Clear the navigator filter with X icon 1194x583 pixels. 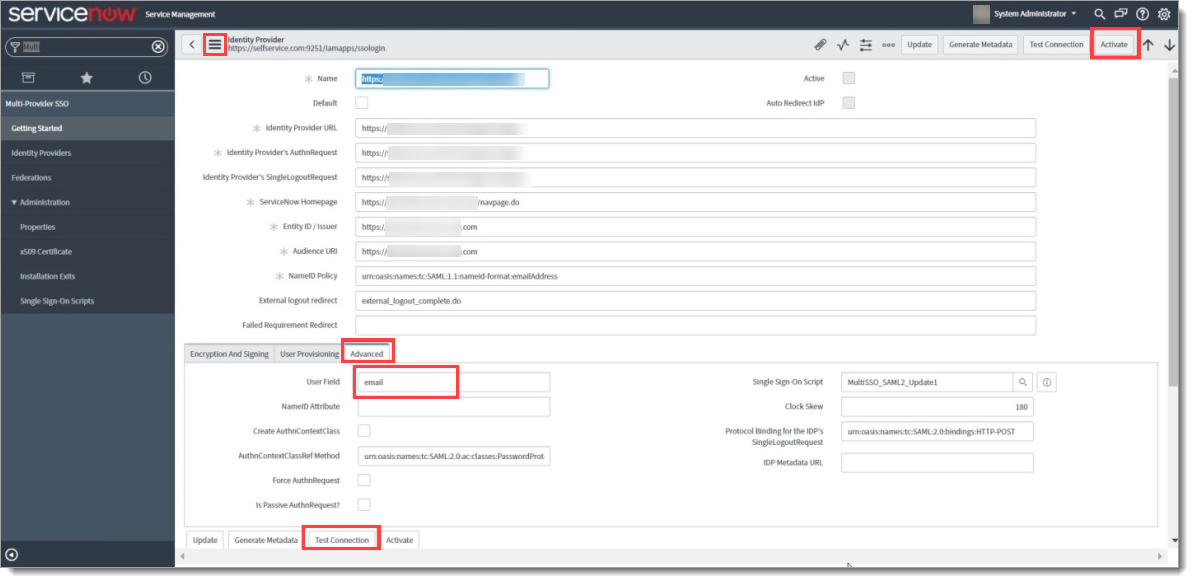pyautogui.click(x=158, y=47)
